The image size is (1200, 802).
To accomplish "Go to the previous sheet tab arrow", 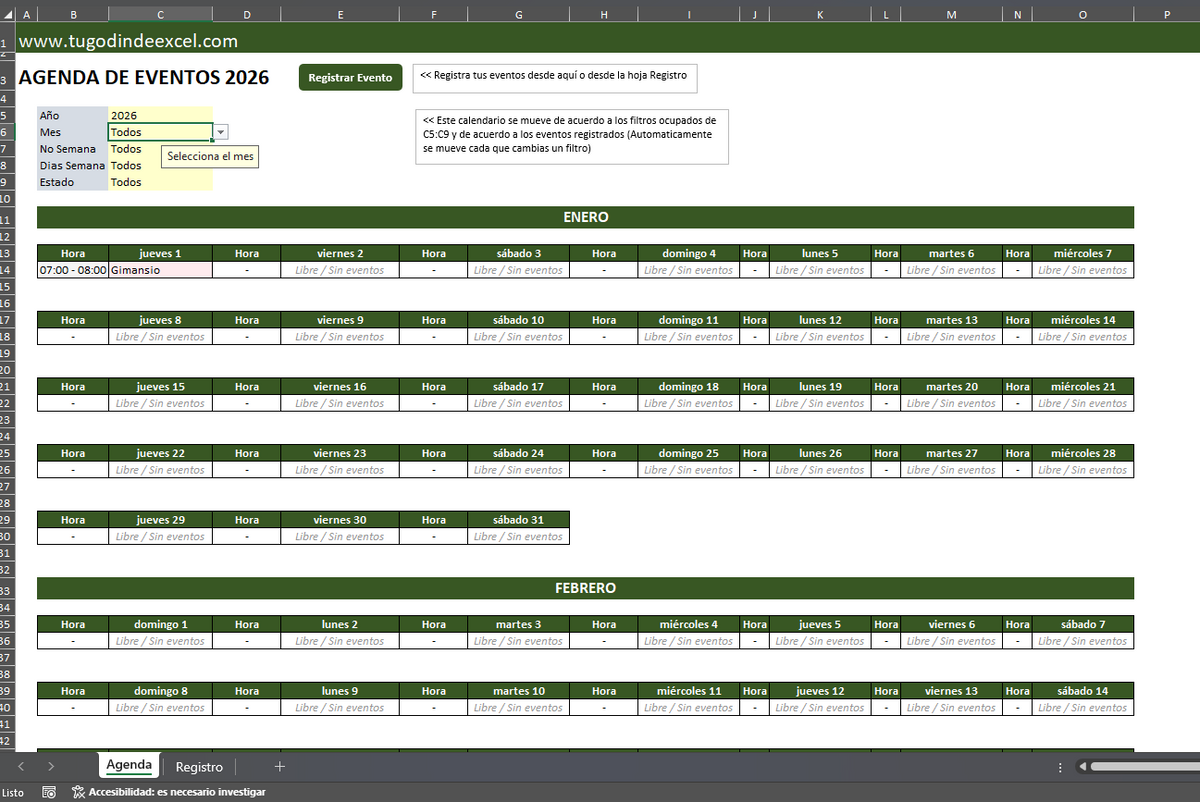I will coord(20,766).
